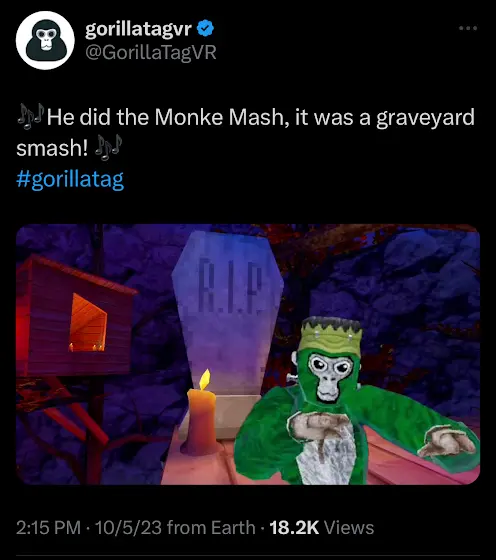Select the 'He did the Monke Mash' tweet text
This screenshot has width=496, height=560.
click(x=245, y=132)
